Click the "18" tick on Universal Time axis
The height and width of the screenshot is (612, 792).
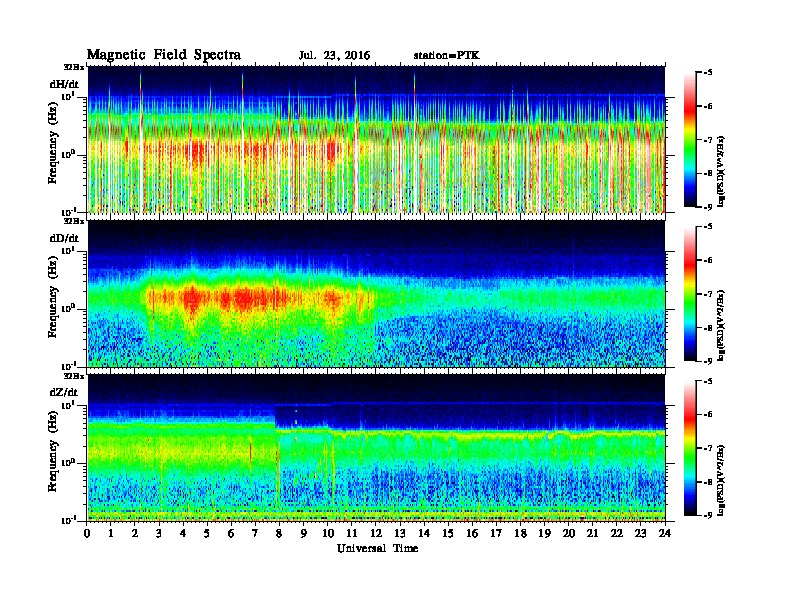click(x=520, y=533)
